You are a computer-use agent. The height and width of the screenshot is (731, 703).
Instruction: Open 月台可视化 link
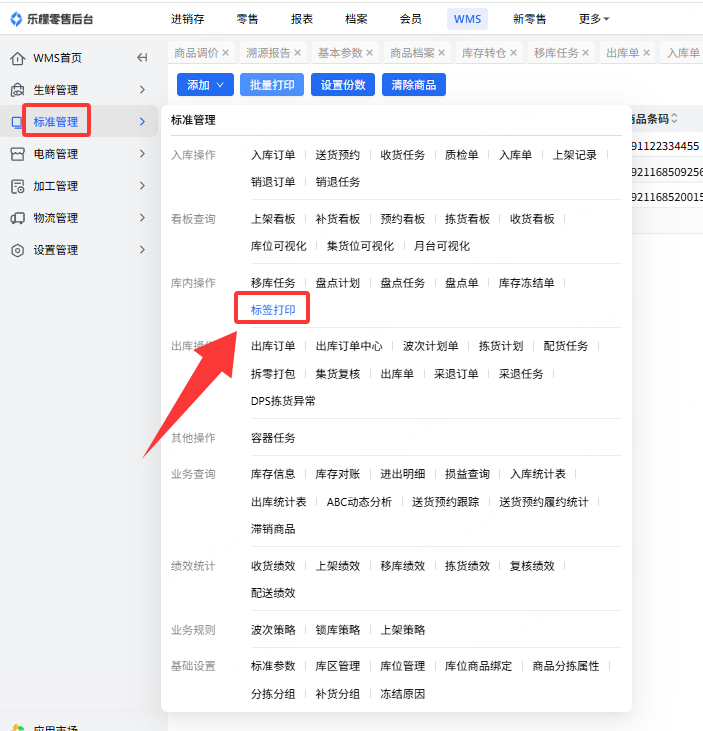441,246
